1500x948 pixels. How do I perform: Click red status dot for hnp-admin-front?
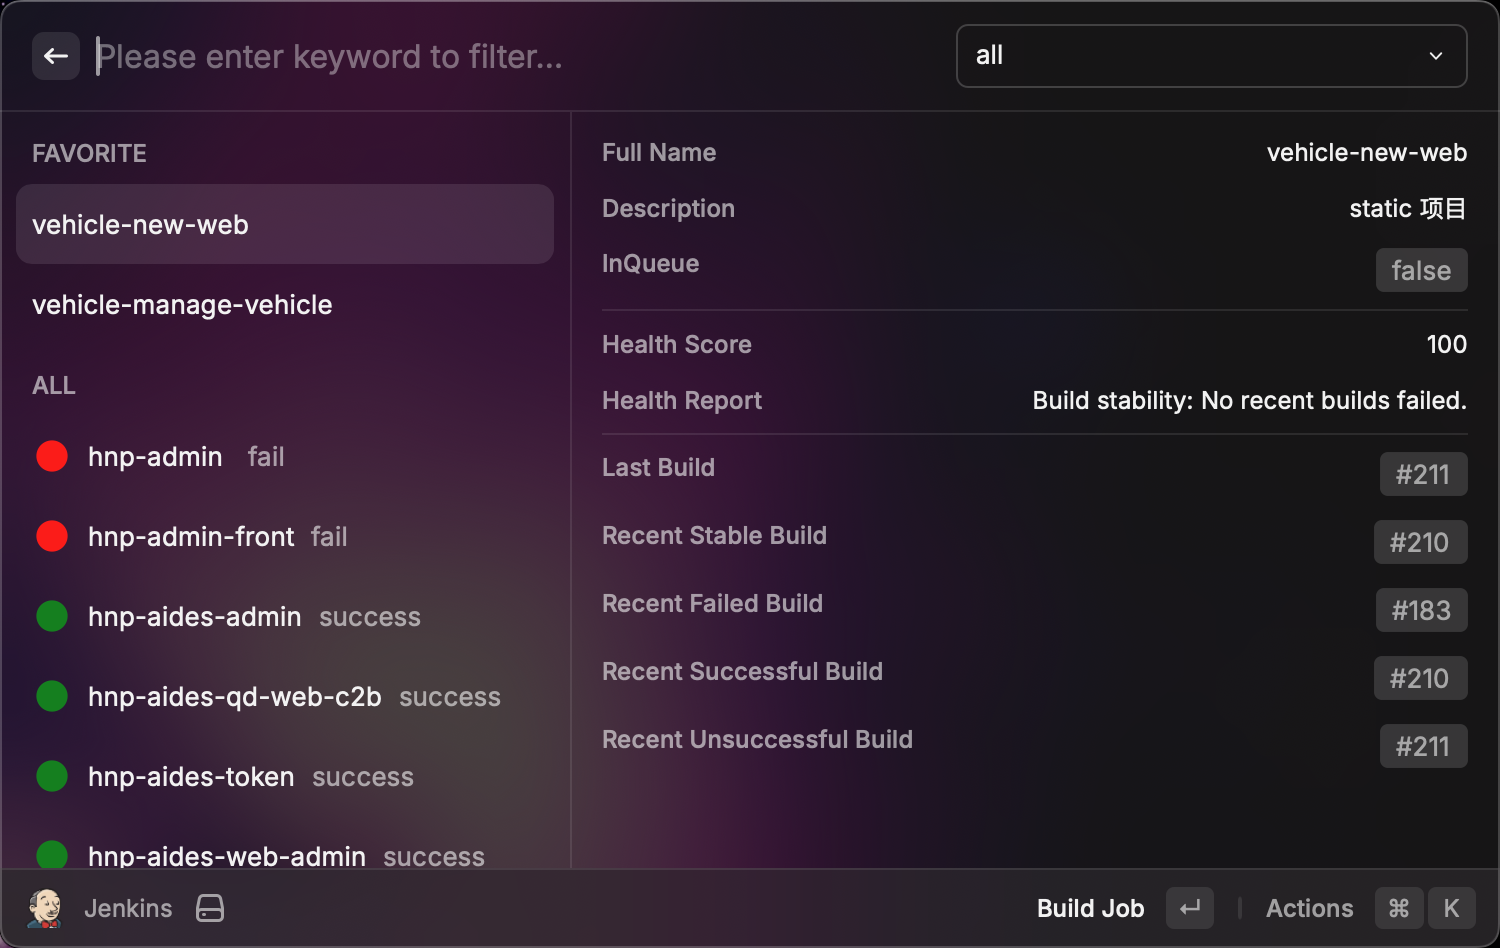click(52, 536)
